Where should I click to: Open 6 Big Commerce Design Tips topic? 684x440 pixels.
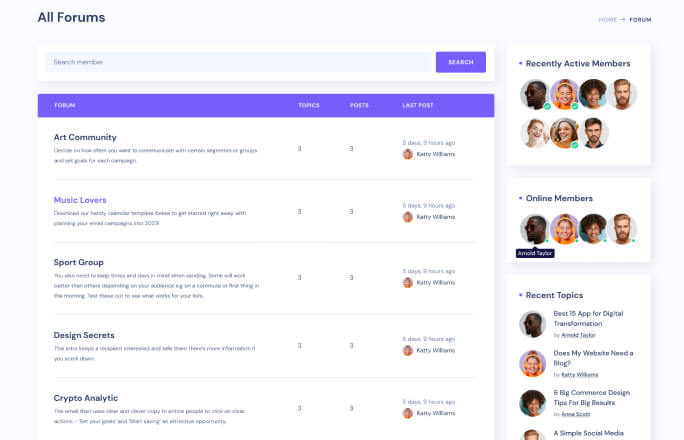pos(593,398)
